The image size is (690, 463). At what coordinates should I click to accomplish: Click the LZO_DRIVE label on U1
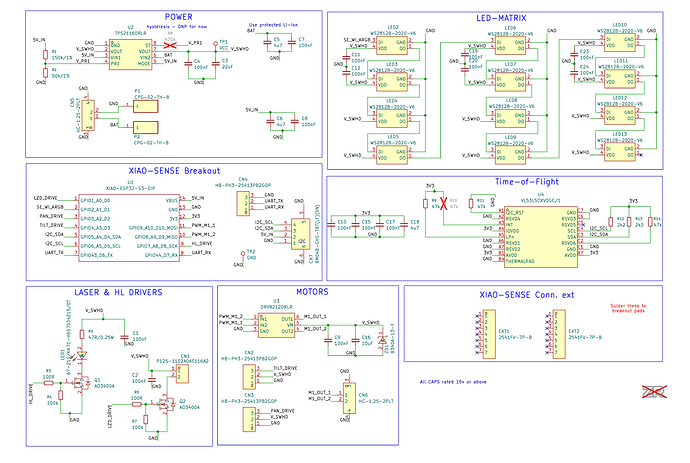pos(45,198)
